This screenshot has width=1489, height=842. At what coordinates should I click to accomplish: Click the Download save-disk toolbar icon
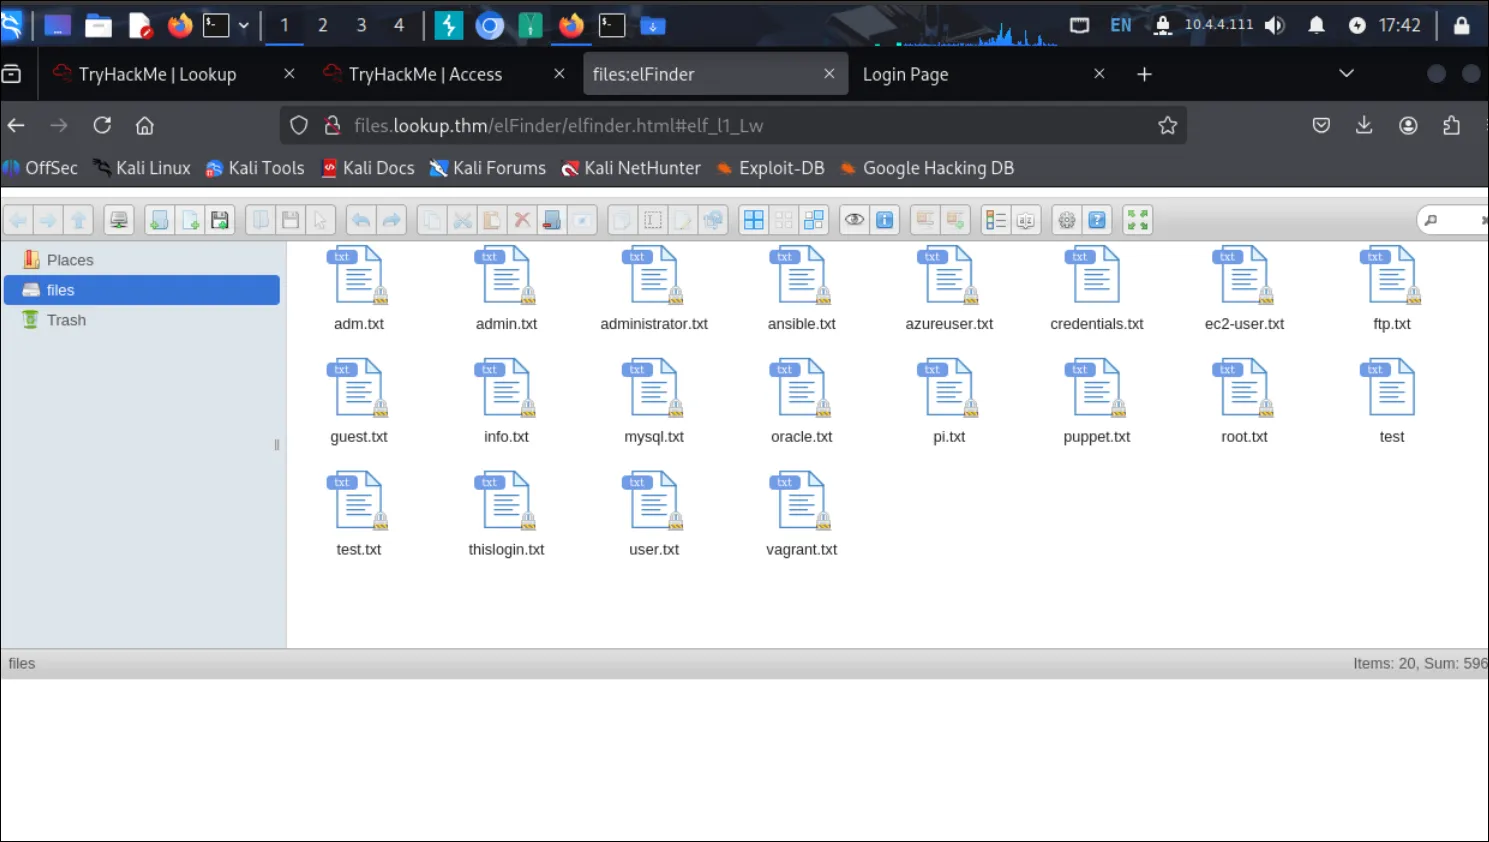290,220
